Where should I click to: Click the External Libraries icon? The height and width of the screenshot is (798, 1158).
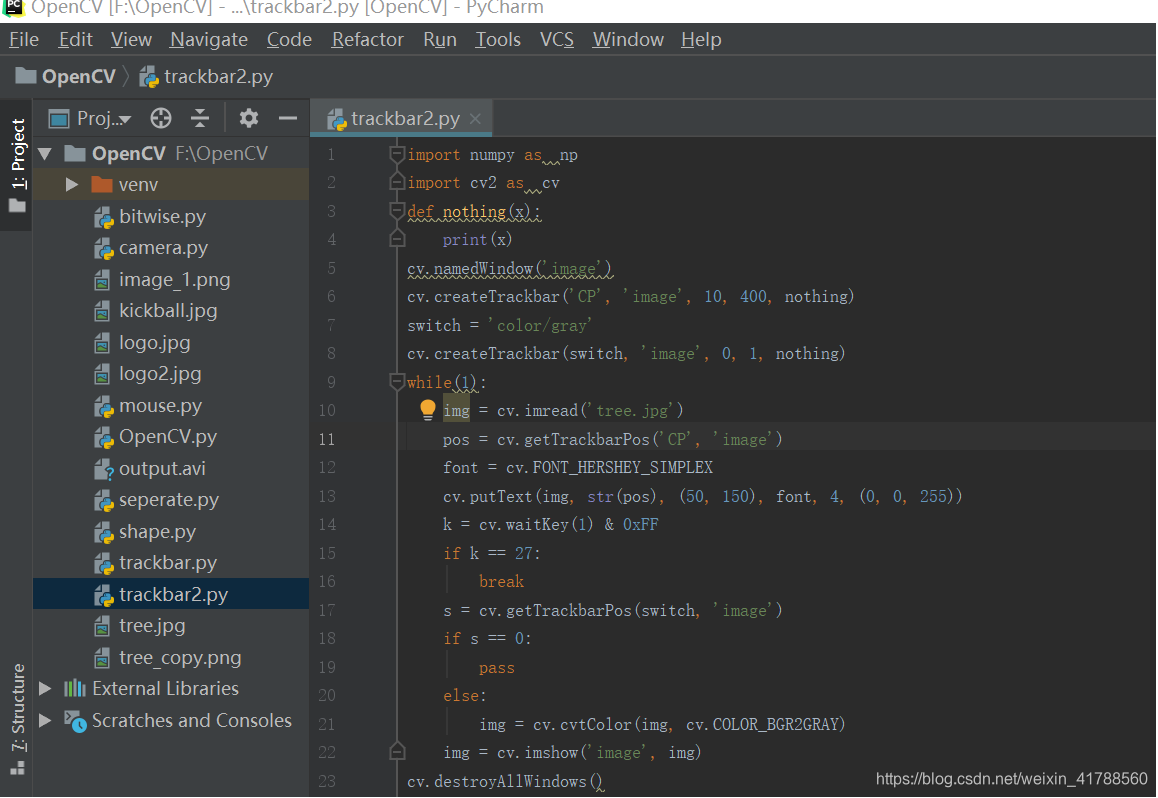point(75,689)
